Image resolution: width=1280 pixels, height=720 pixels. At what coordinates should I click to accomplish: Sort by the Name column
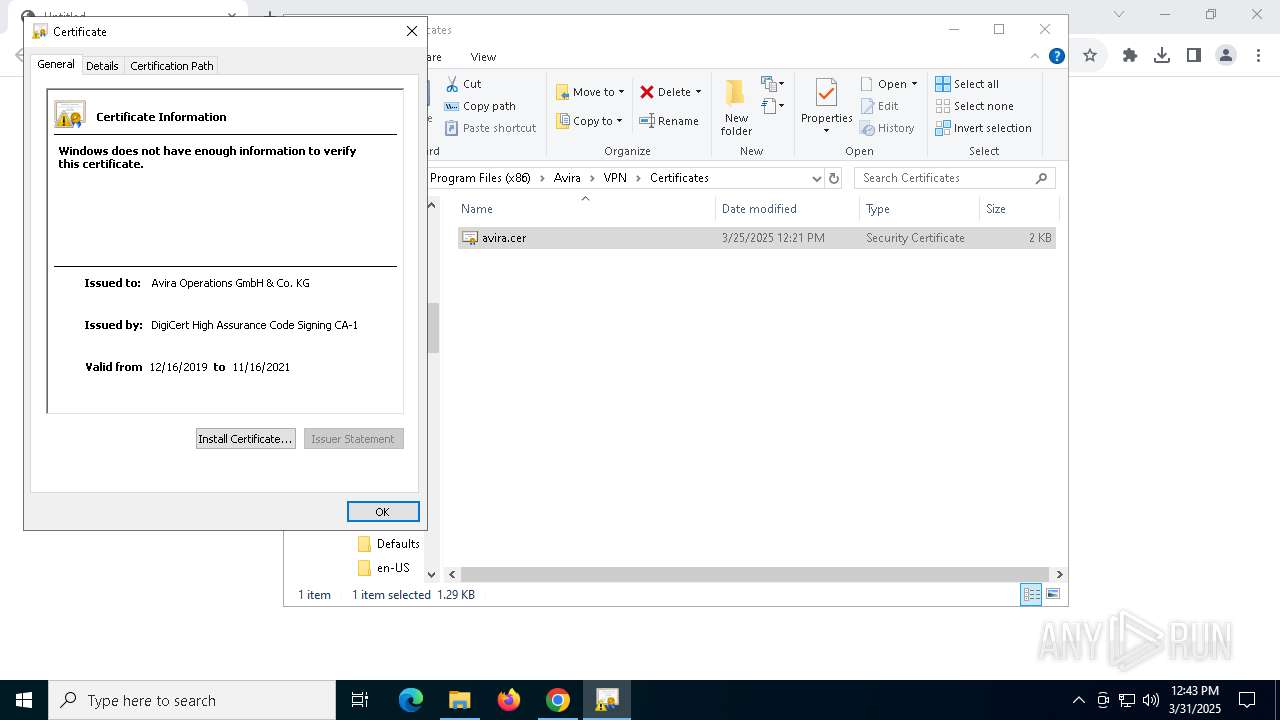pos(585,209)
